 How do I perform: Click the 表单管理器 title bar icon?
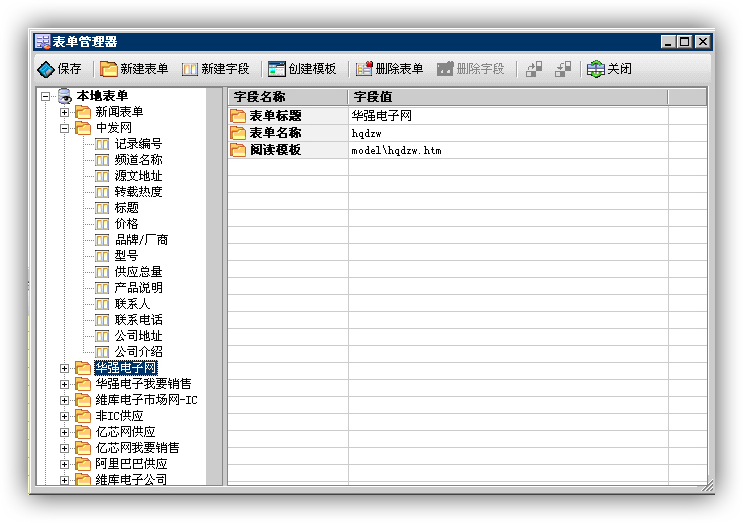(43, 42)
